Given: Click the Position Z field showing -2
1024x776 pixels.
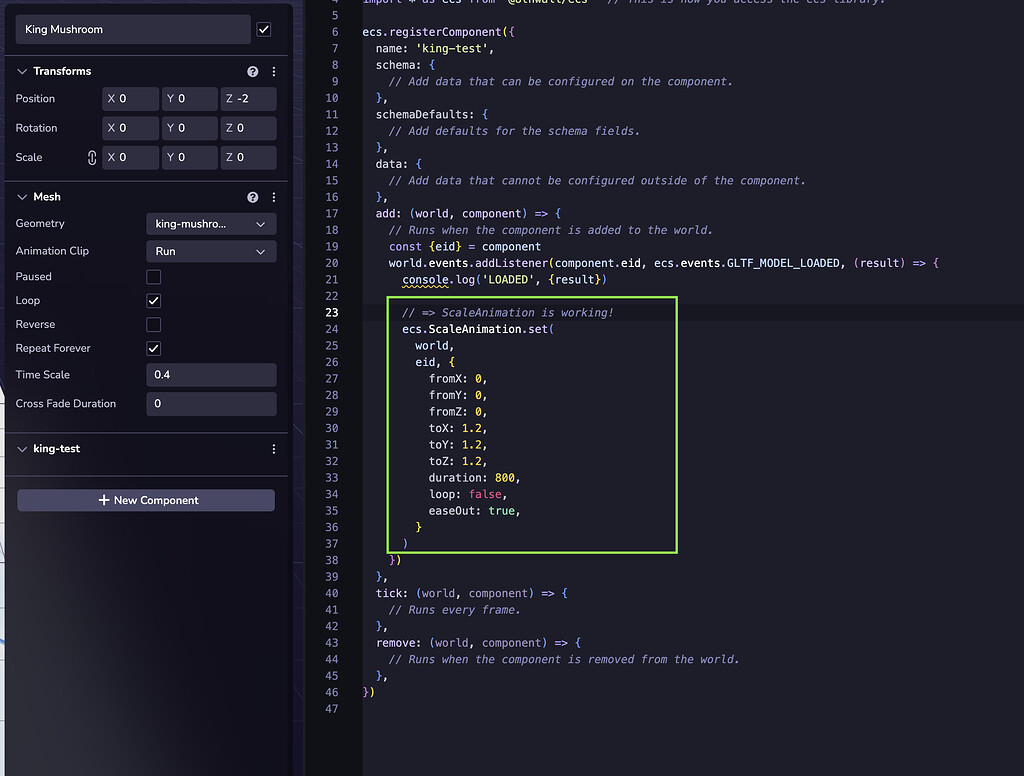Looking at the screenshot, I should [x=248, y=98].
